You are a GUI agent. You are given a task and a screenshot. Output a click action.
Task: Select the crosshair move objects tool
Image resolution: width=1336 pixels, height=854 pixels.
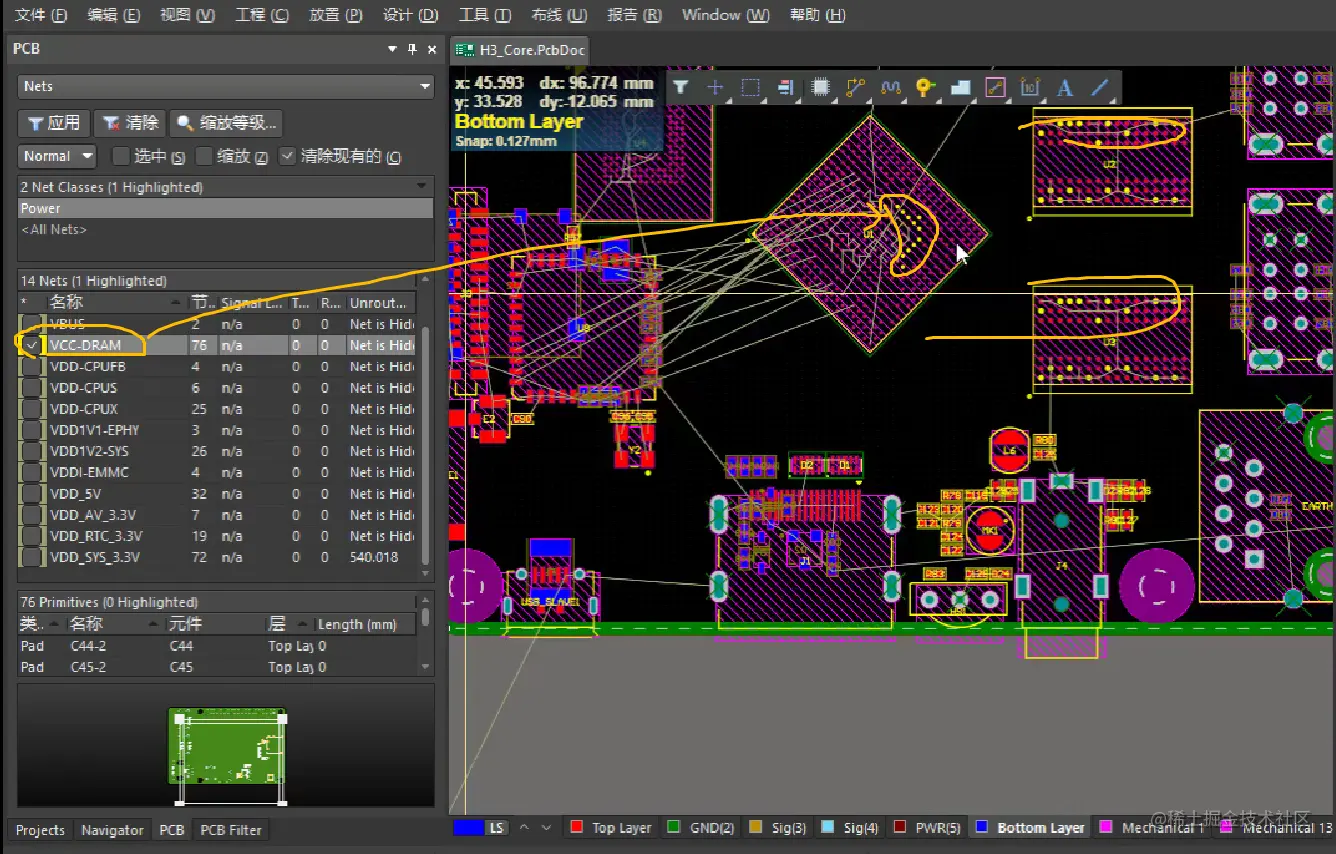(x=715, y=88)
